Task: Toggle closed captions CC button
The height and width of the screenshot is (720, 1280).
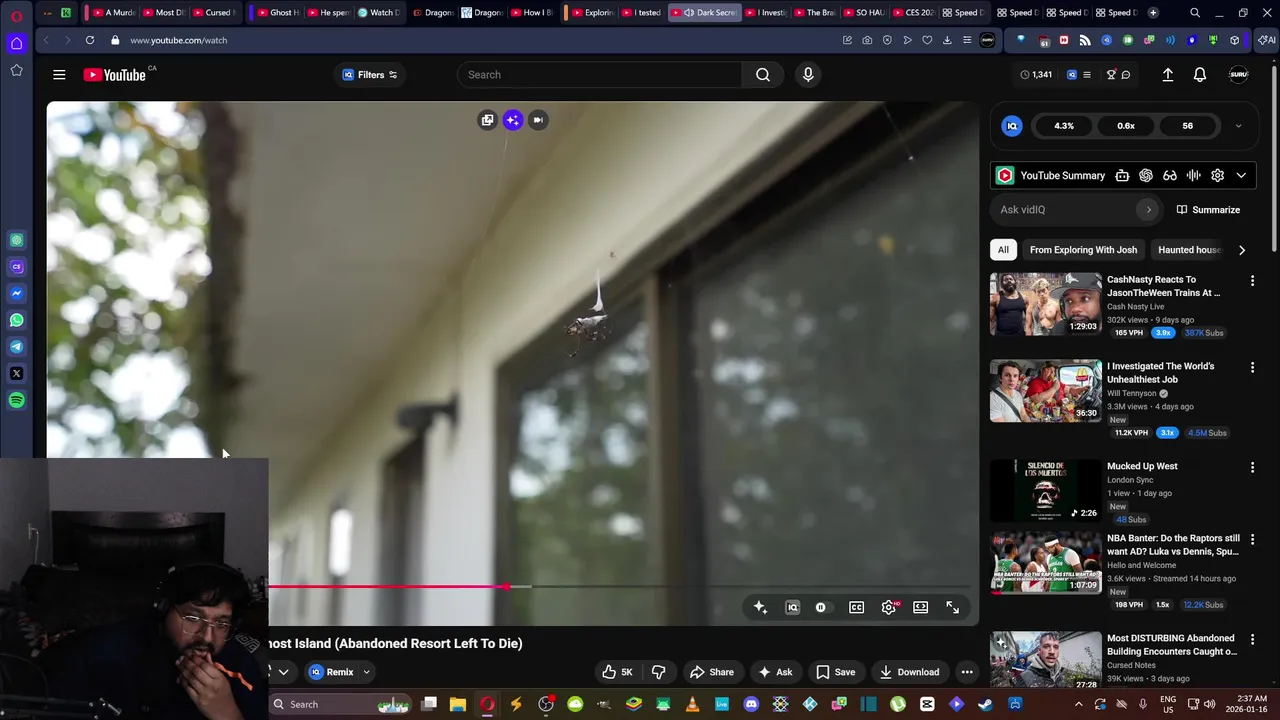Action: 857,607
